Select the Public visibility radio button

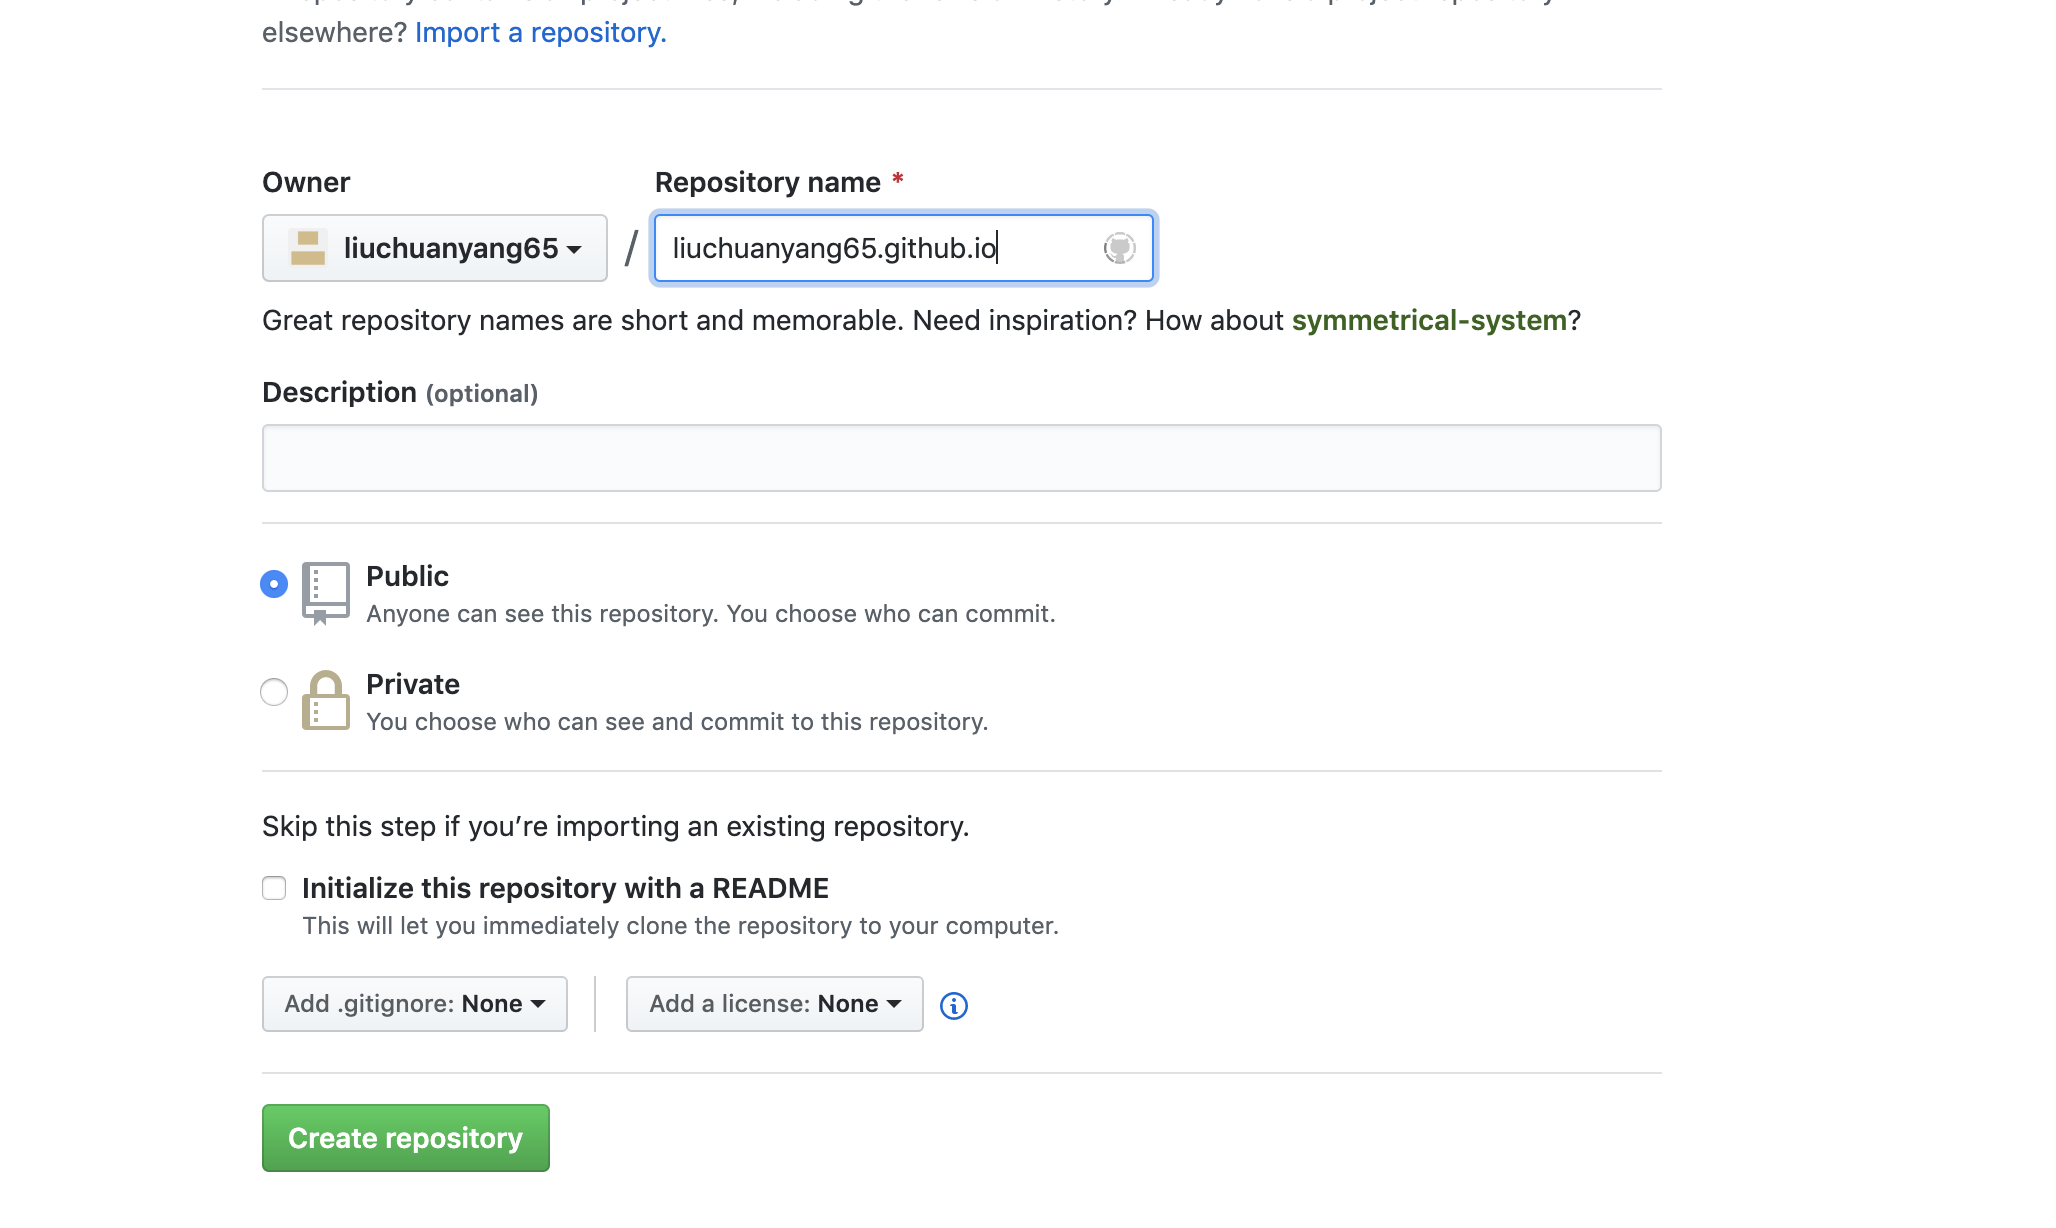274,584
